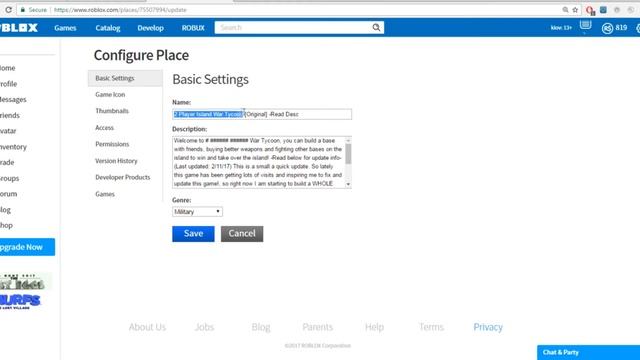Select the Basic Settings tab

click(125, 78)
